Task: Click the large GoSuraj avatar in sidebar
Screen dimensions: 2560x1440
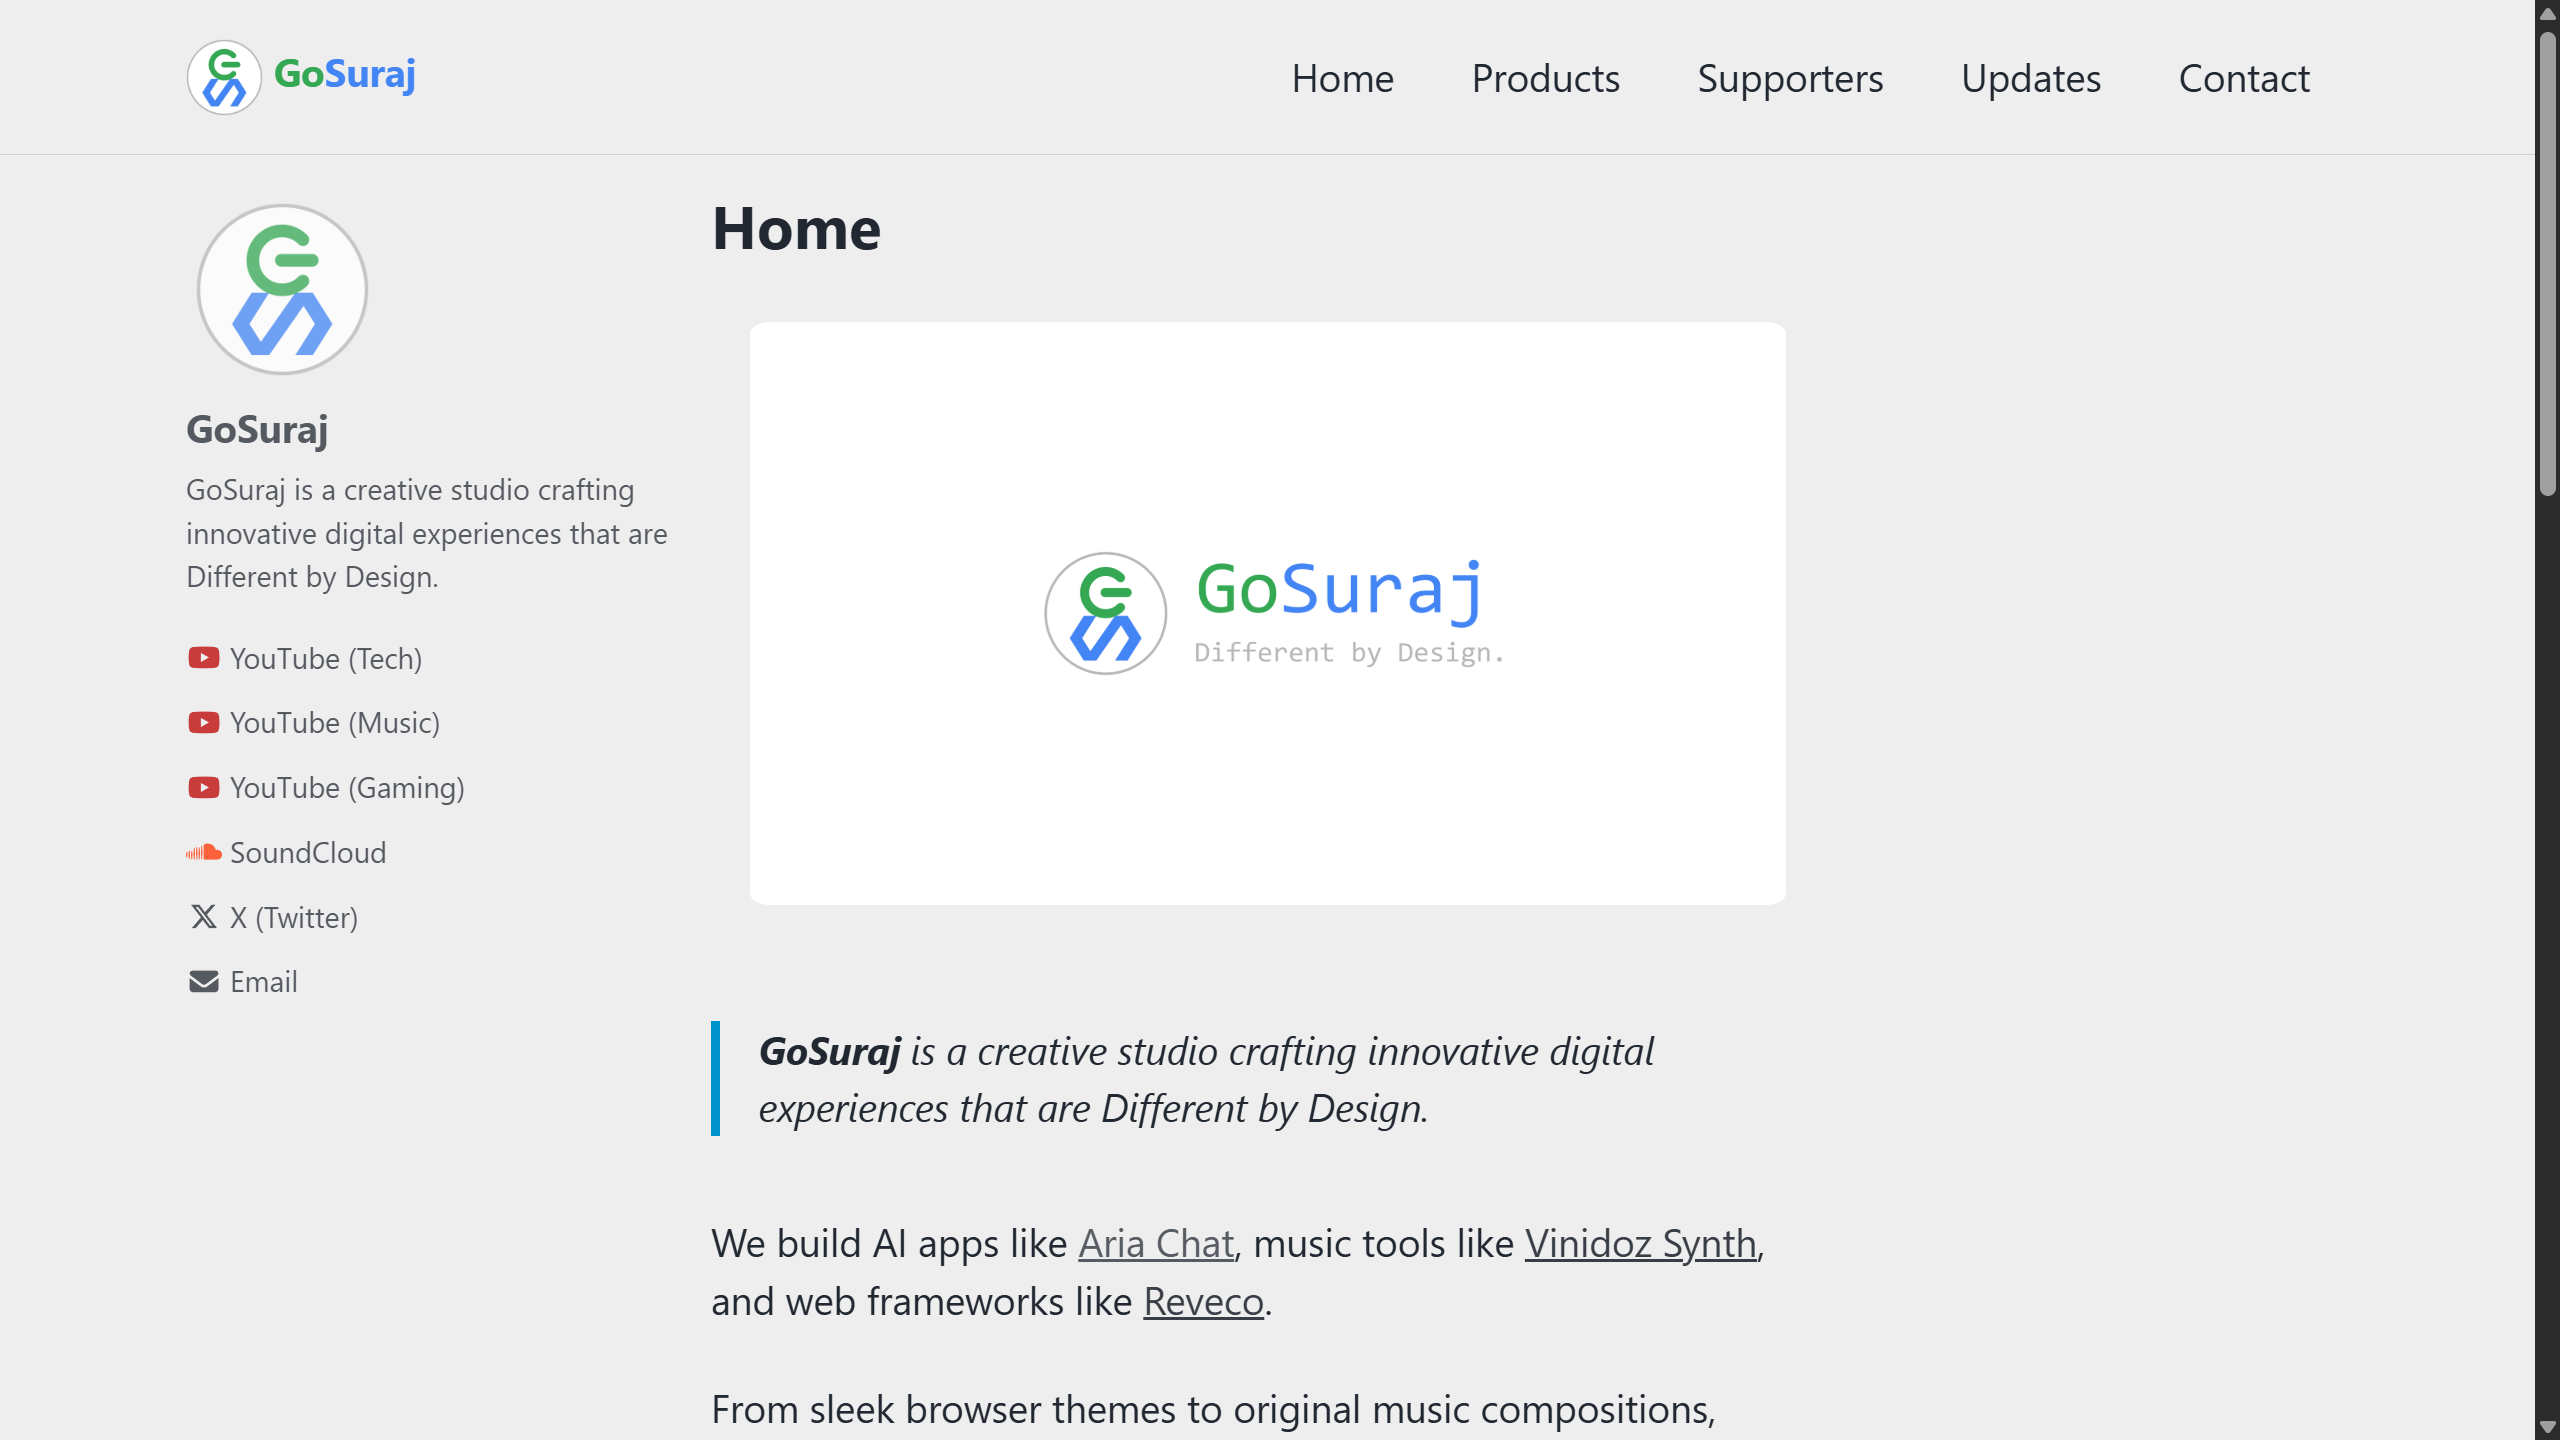Action: click(282, 290)
